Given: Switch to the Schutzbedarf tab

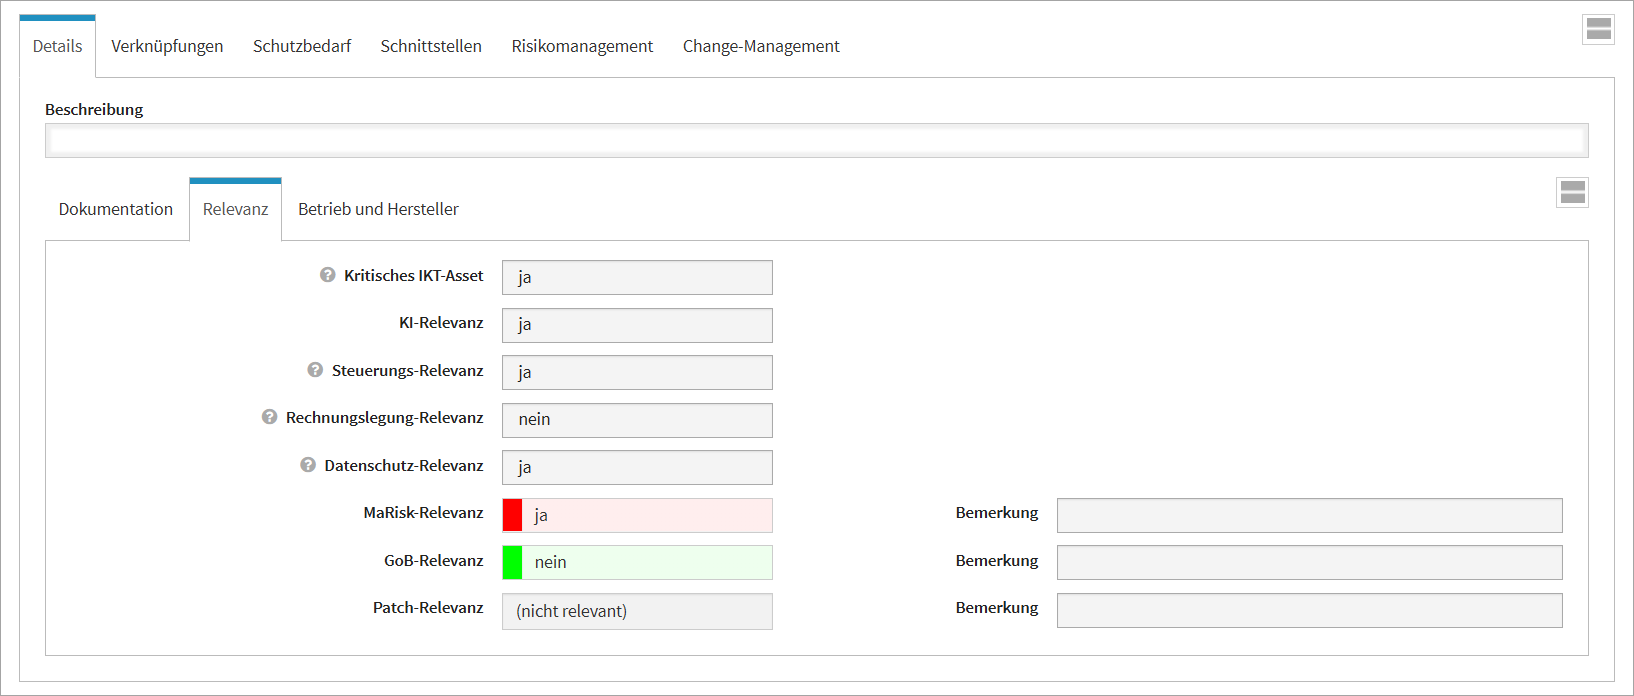Looking at the screenshot, I should pos(302,46).
